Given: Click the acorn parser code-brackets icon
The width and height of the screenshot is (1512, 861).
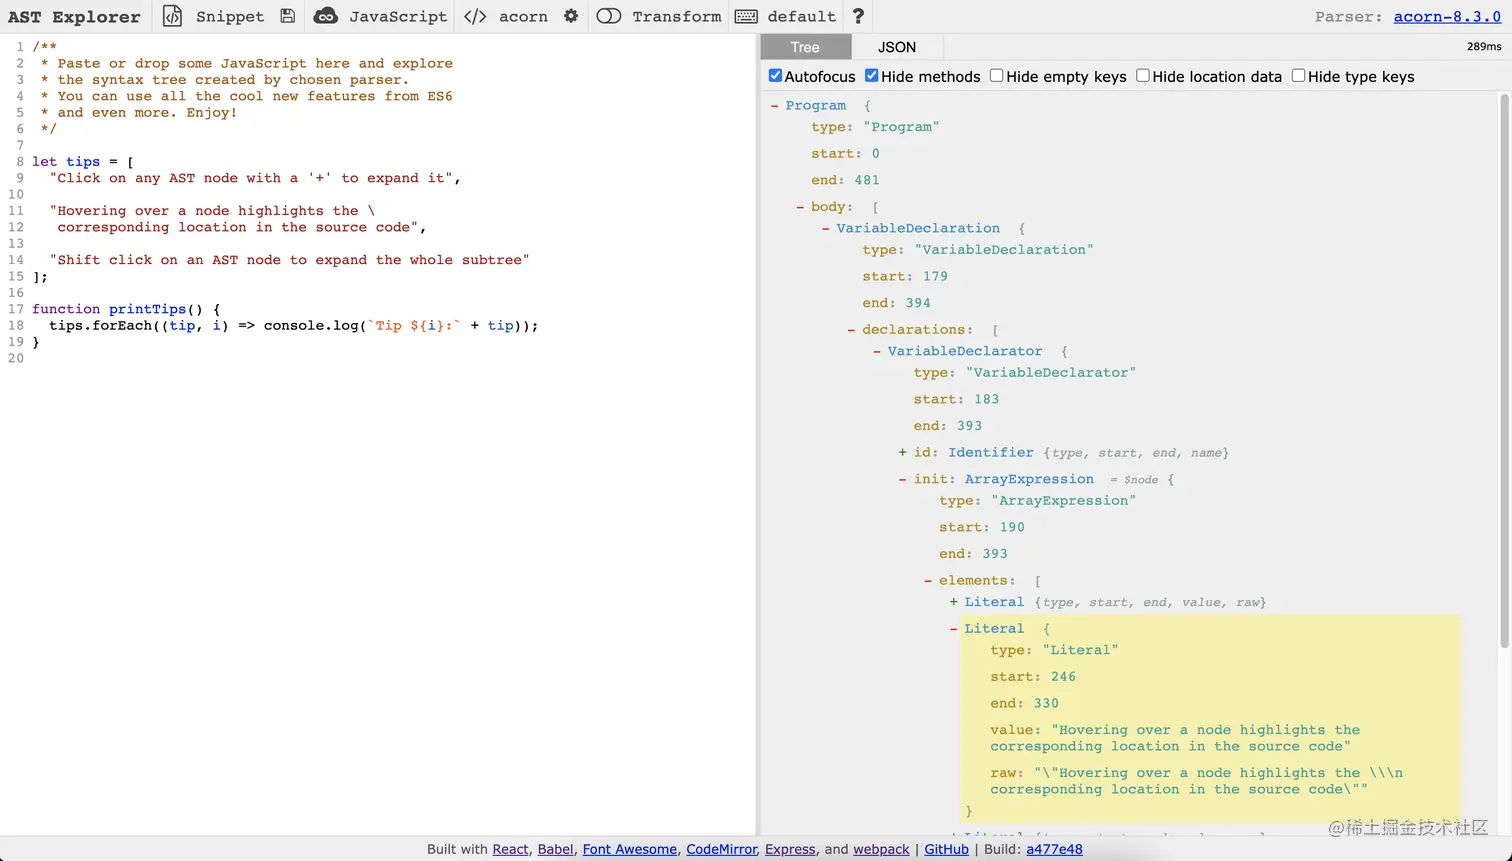Looking at the screenshot, I should tap(476, 16).
